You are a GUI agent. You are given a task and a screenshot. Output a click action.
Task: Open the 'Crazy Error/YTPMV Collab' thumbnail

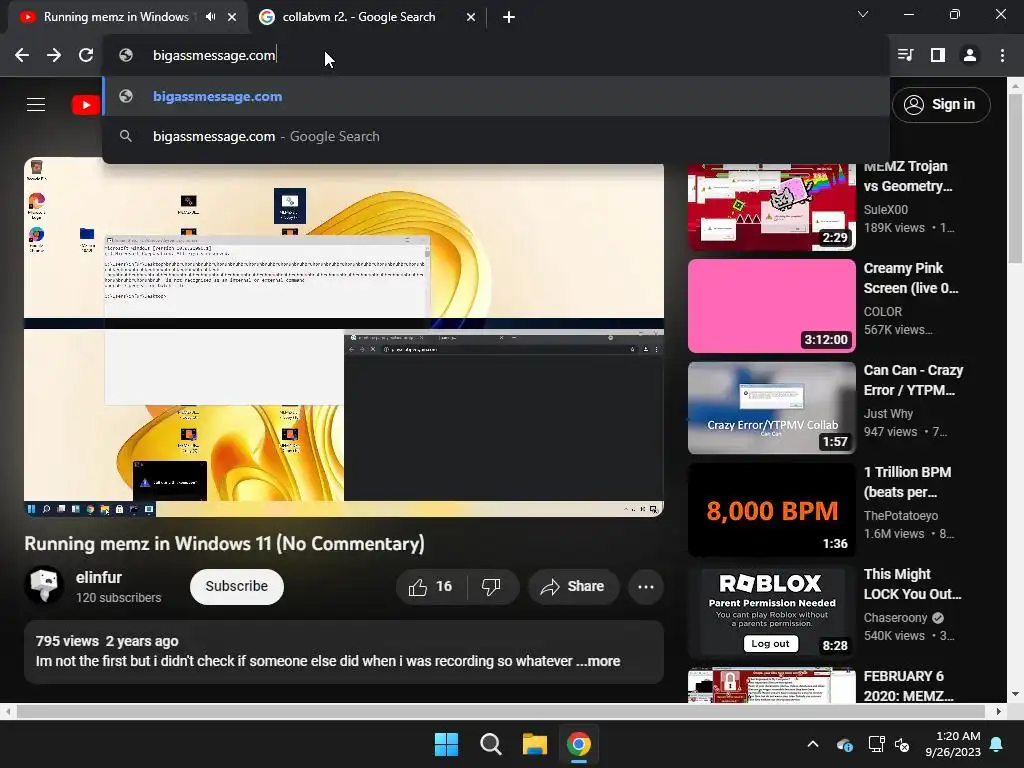point(771,408)
